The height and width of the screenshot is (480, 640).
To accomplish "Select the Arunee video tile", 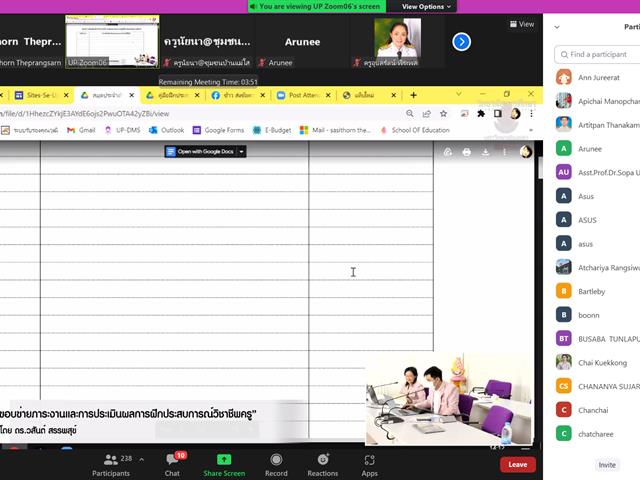I will (x=302, y=42).
